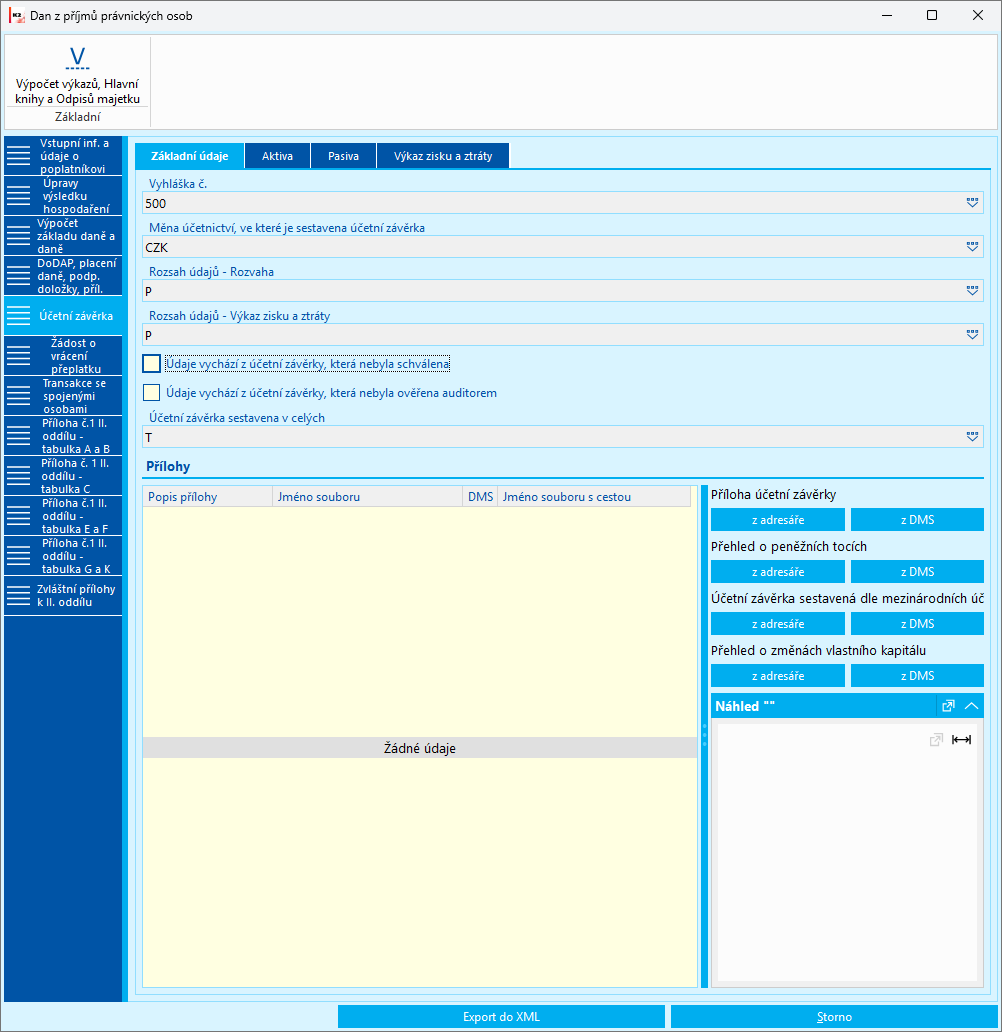Add Příloha účetní závěrky z adresáře
The width and height of the screenshot is (1002, 1032).
[x=778, y=520]
